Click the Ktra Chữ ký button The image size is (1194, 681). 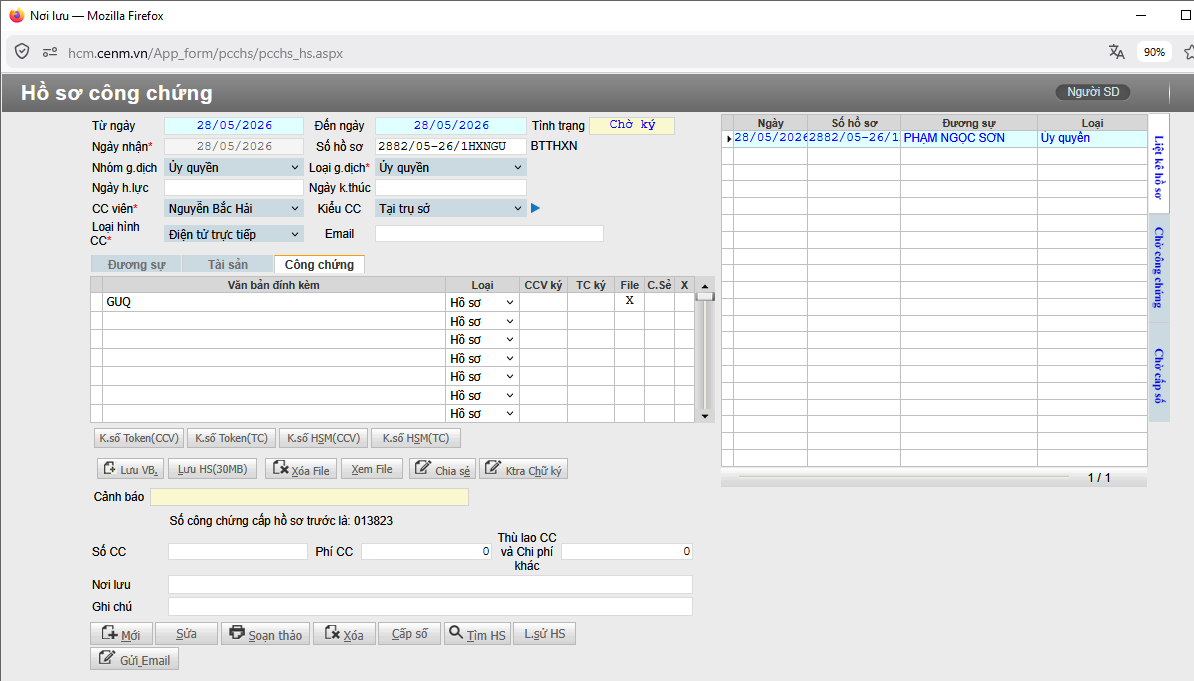pos(524,469)
